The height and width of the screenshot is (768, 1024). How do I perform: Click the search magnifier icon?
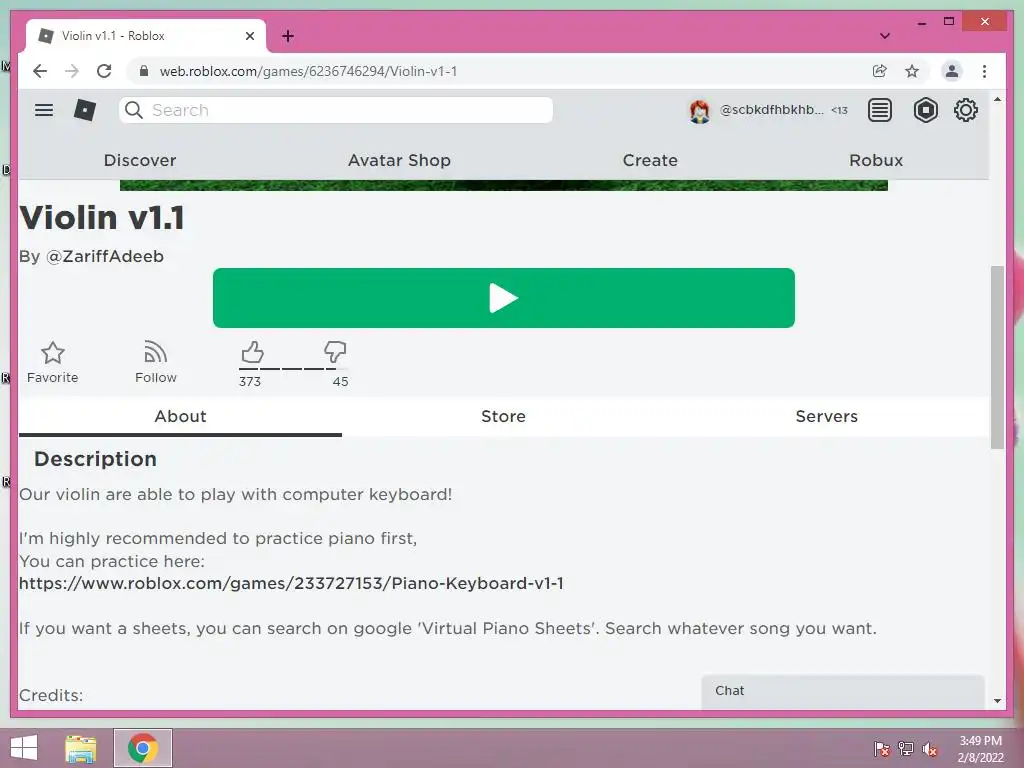[x=134, y=110]
